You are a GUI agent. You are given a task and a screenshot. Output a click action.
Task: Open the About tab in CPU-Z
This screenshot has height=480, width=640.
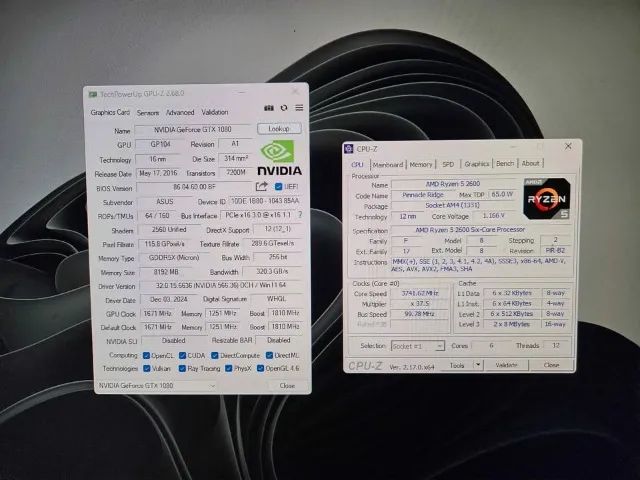531,163
